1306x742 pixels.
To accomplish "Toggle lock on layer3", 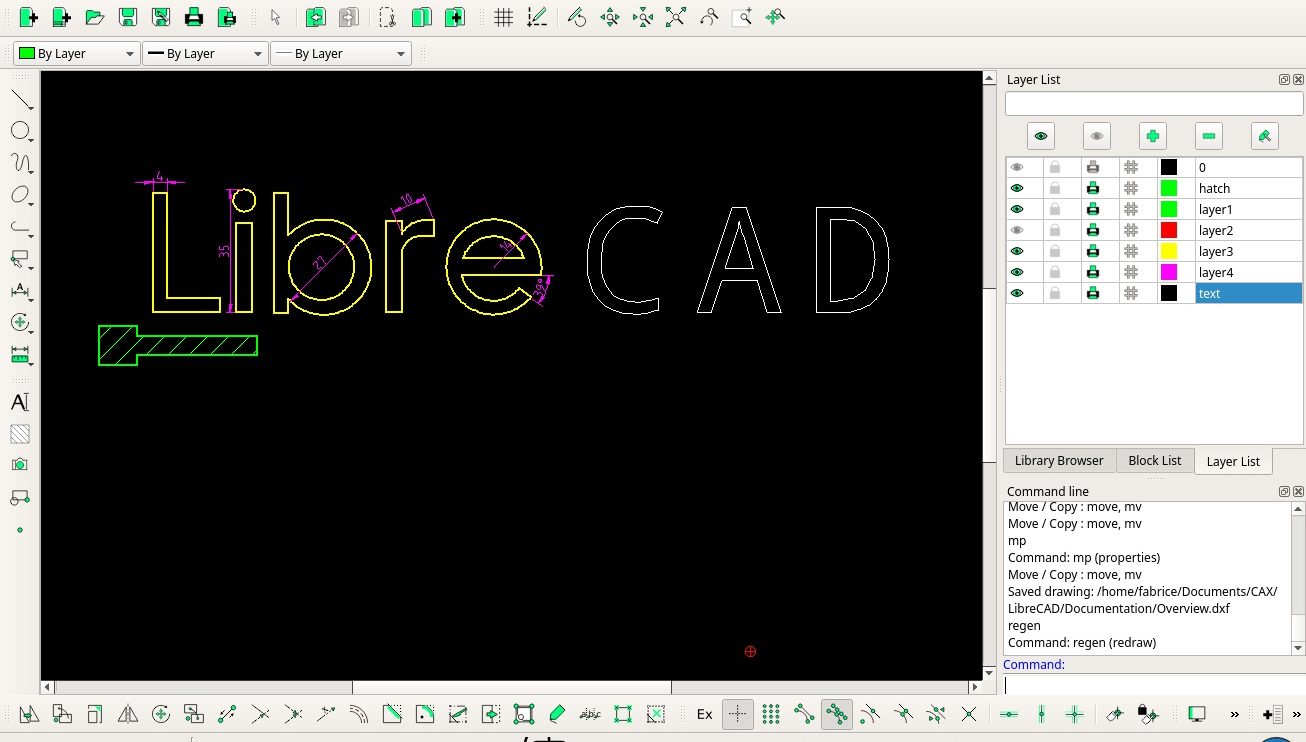I will click(x=1054, y=251).
